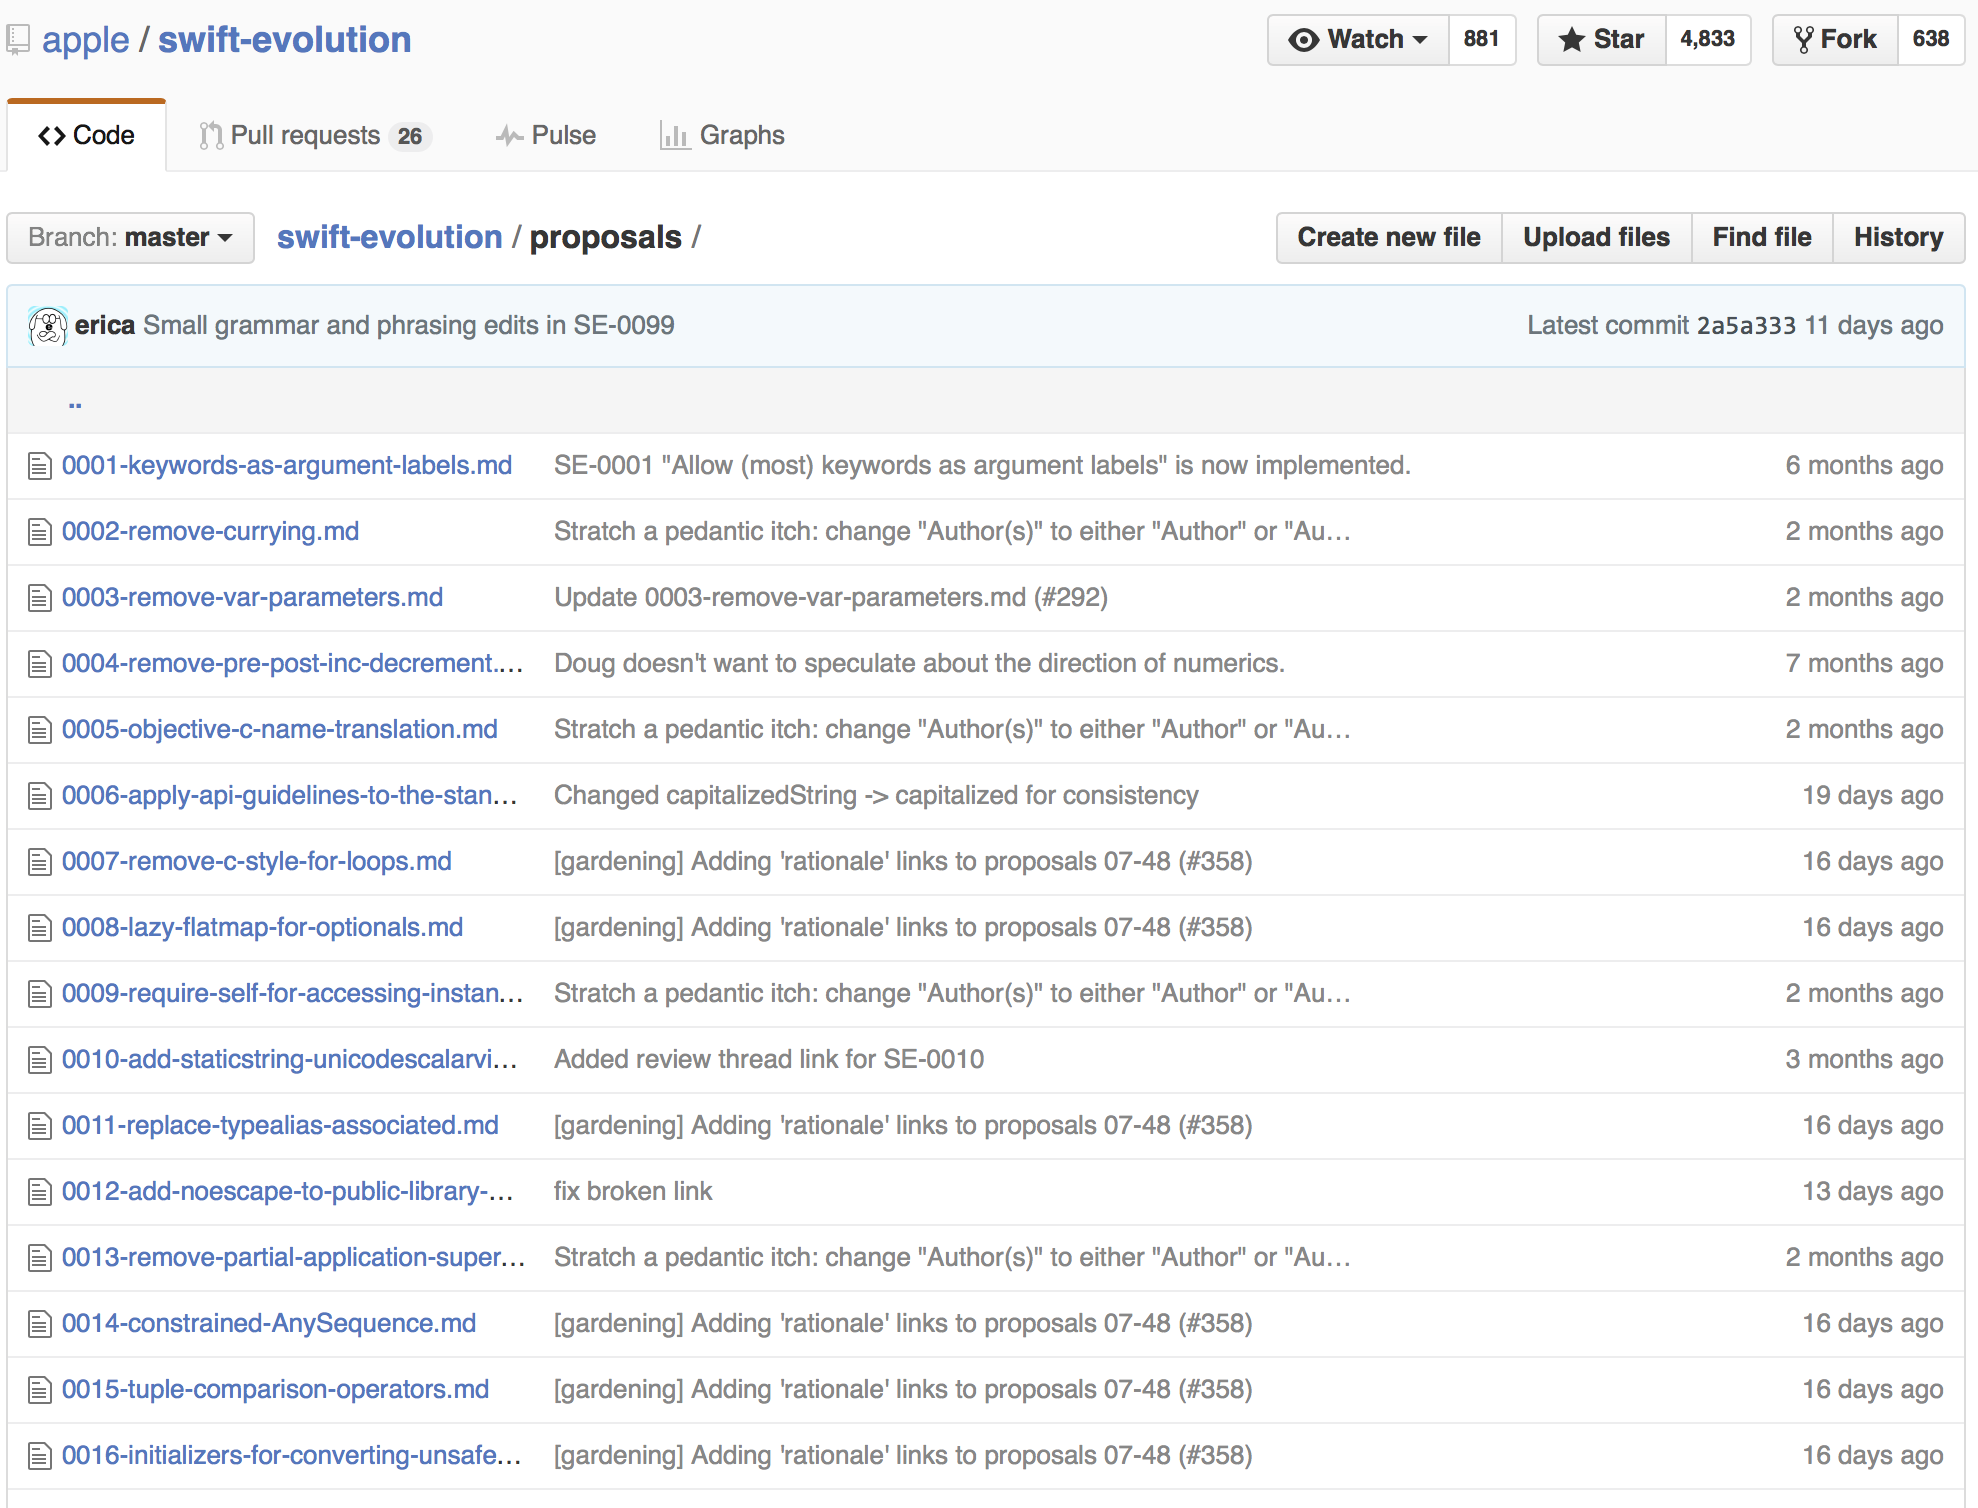Click file icon of 0015-tuple-comparison-operators.md

40,1390
